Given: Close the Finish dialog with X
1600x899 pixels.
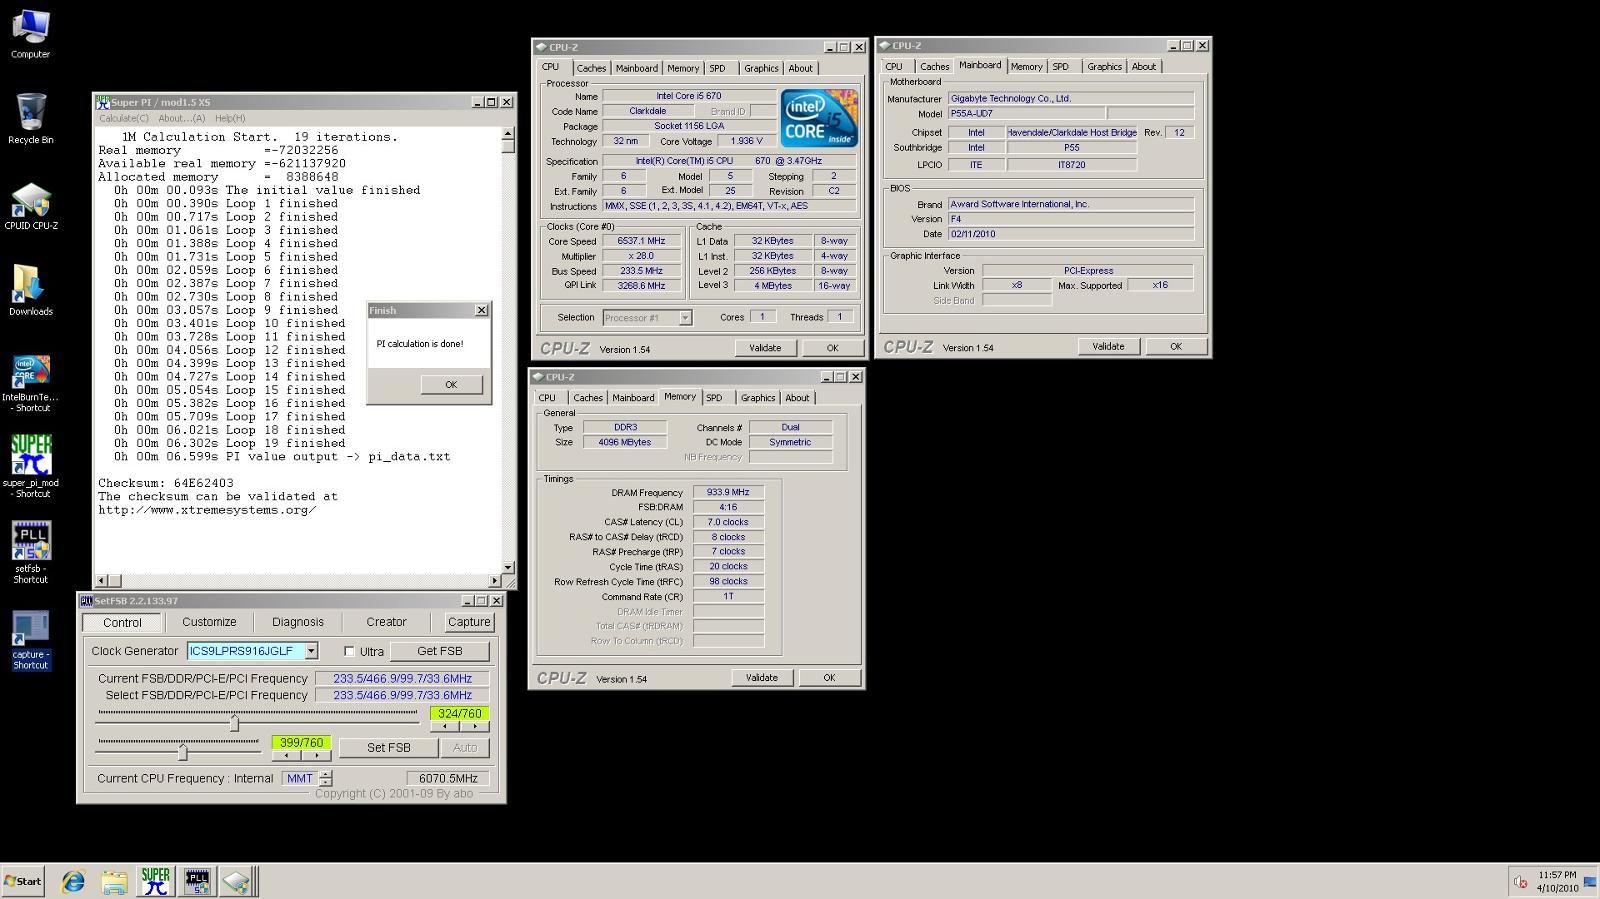Looking at the screenshot, I should [481, 310].
